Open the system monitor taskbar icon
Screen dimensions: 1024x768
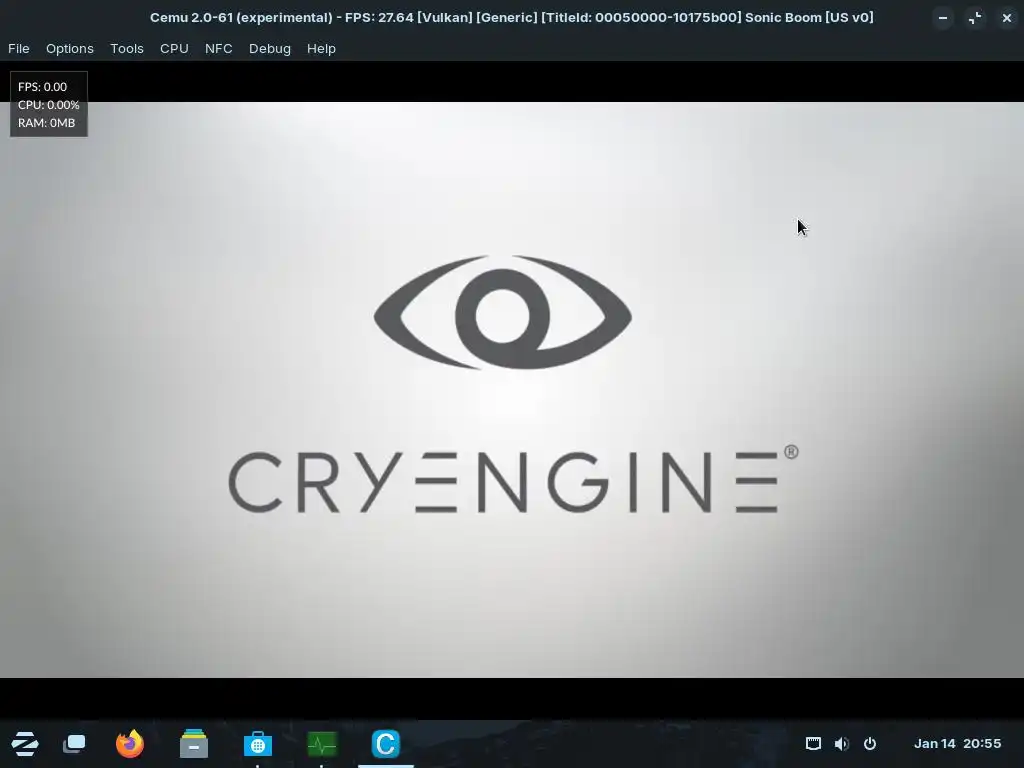[x=321, y=743]
